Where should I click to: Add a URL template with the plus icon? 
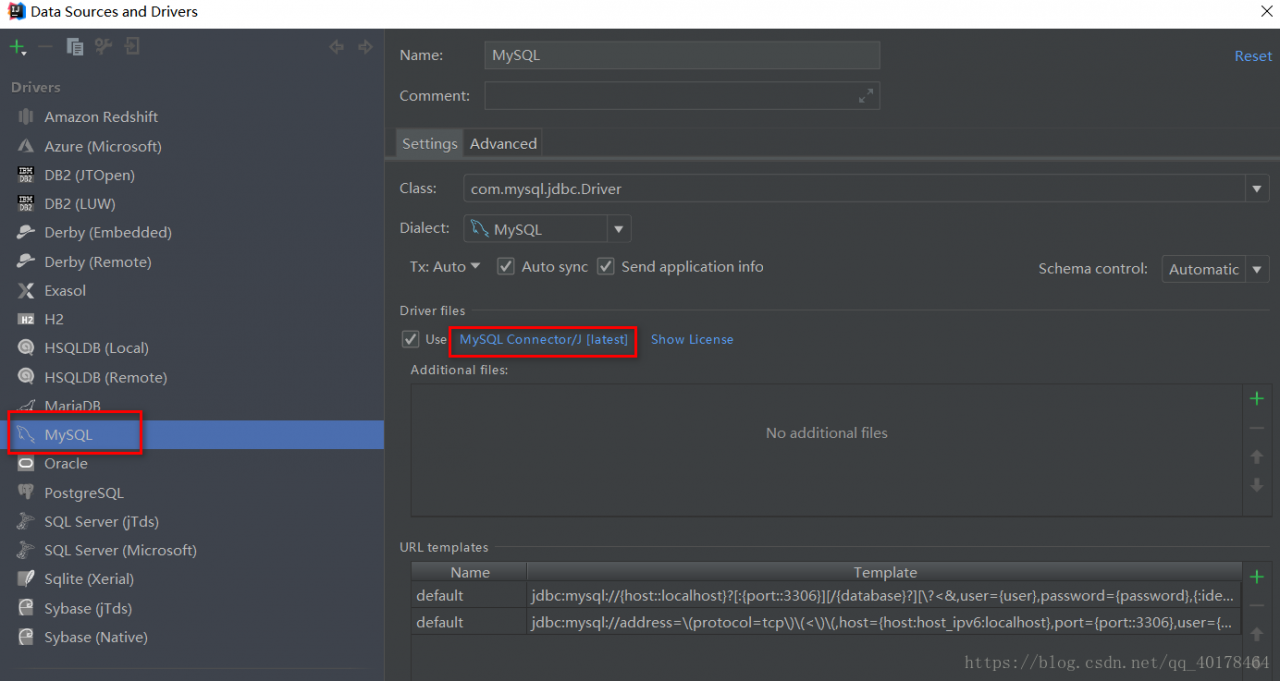(1257, 577)
